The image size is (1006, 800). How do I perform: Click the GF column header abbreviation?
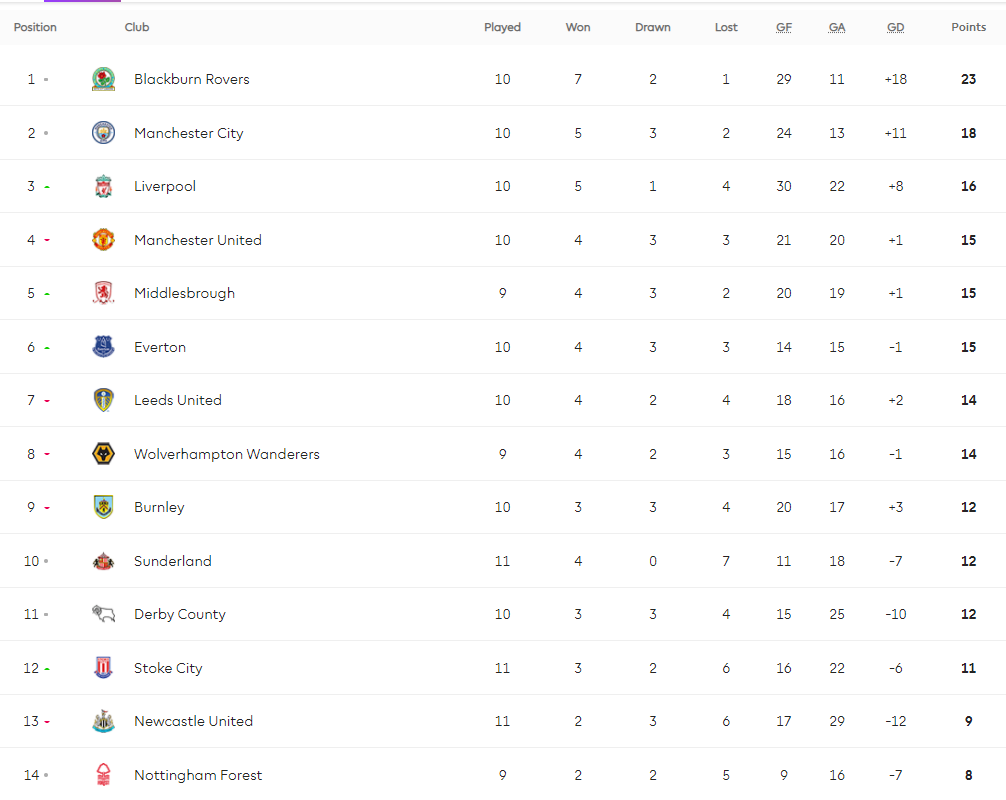[x=784, y=27]
